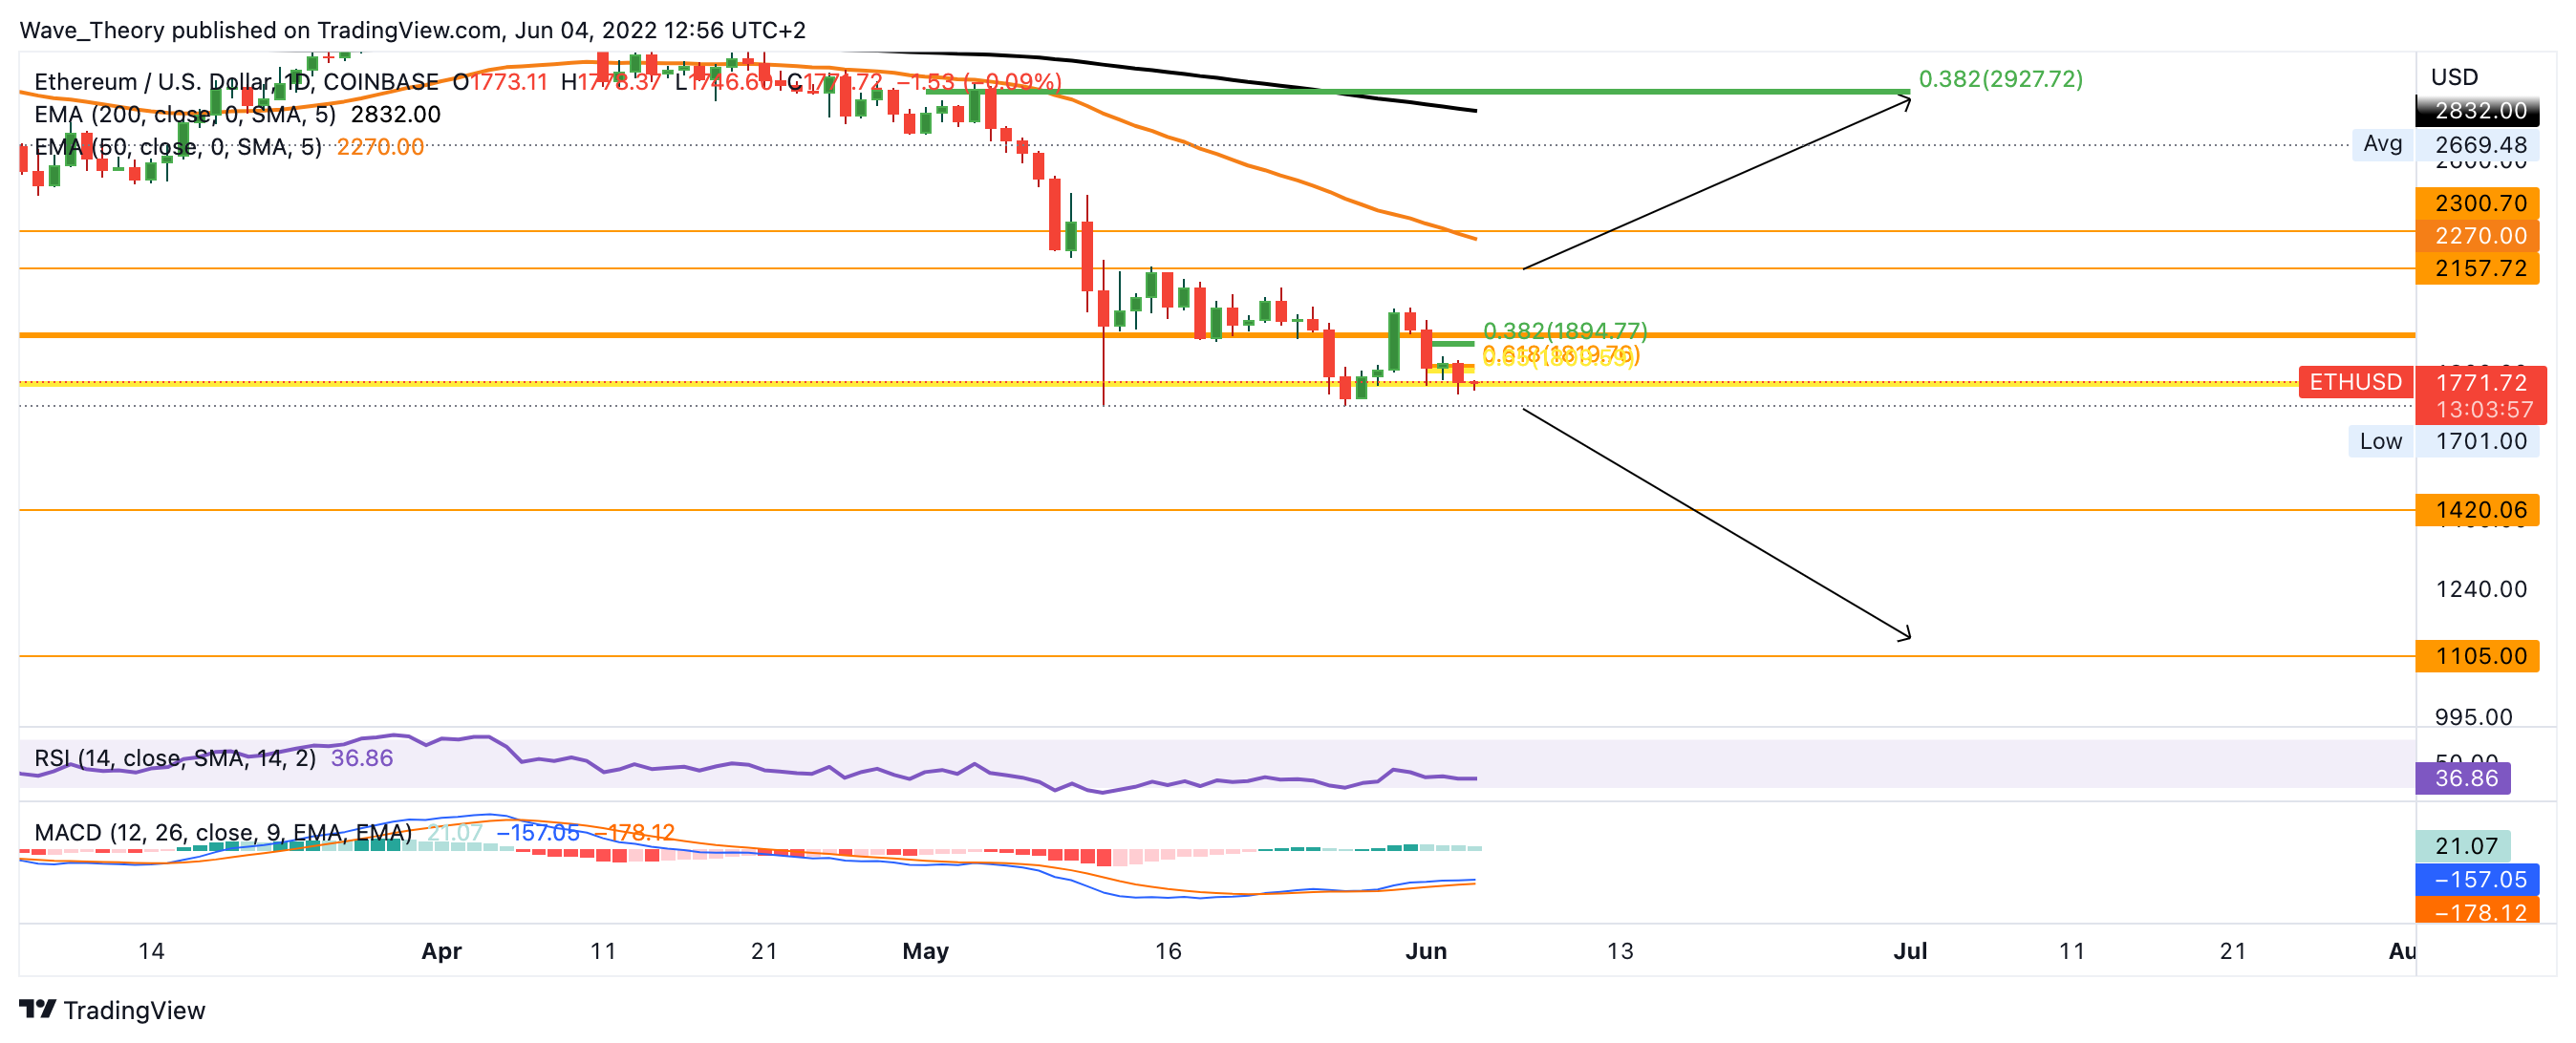
Task: Click the Low price tag
Action: click(2380, 441)
